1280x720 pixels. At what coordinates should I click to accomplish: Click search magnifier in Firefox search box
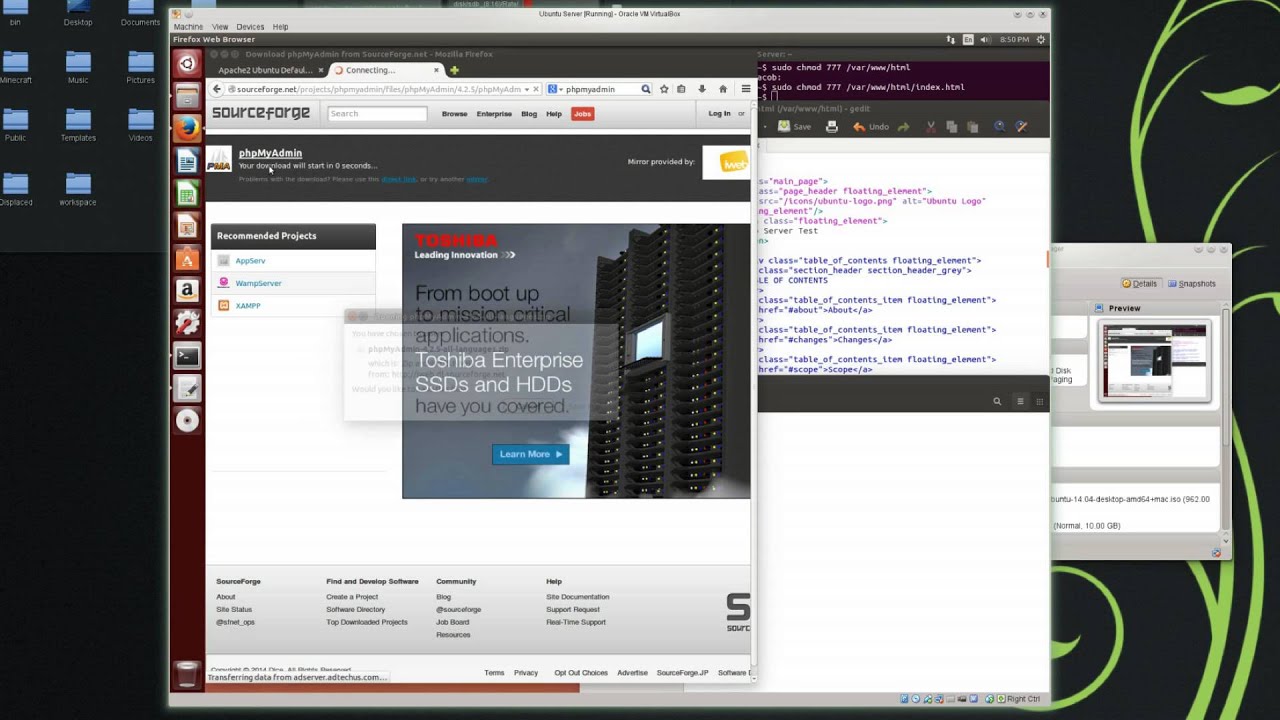(646, 89)
